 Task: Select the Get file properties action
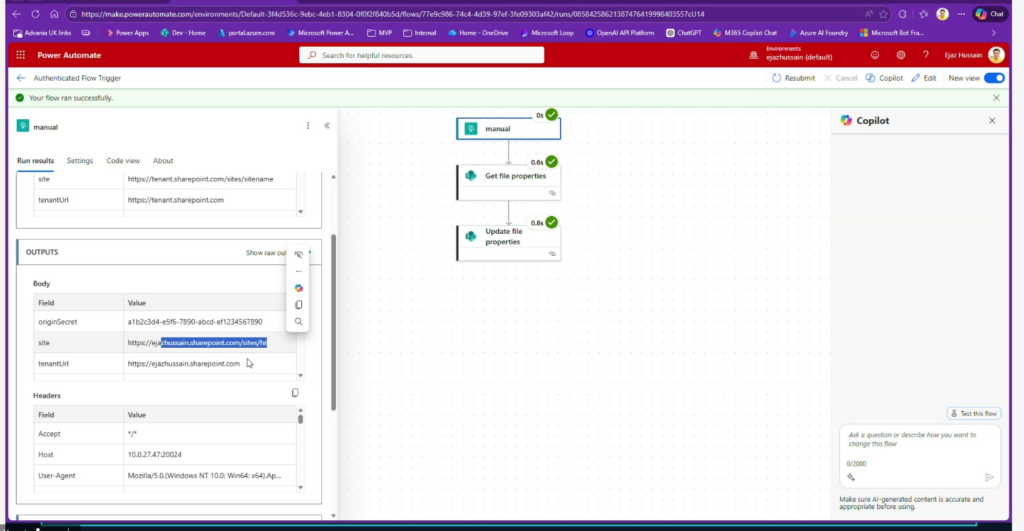click(x=508, y=182)
